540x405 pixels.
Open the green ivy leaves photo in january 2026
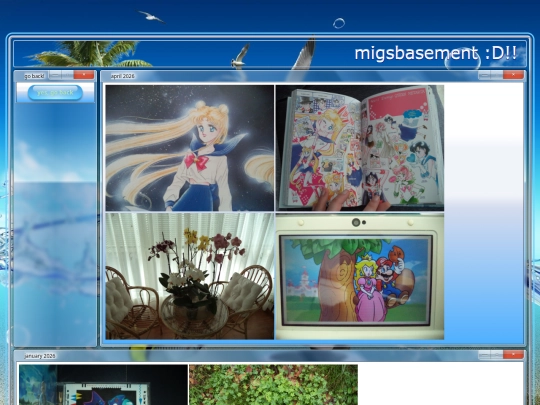tap(273, 385)
